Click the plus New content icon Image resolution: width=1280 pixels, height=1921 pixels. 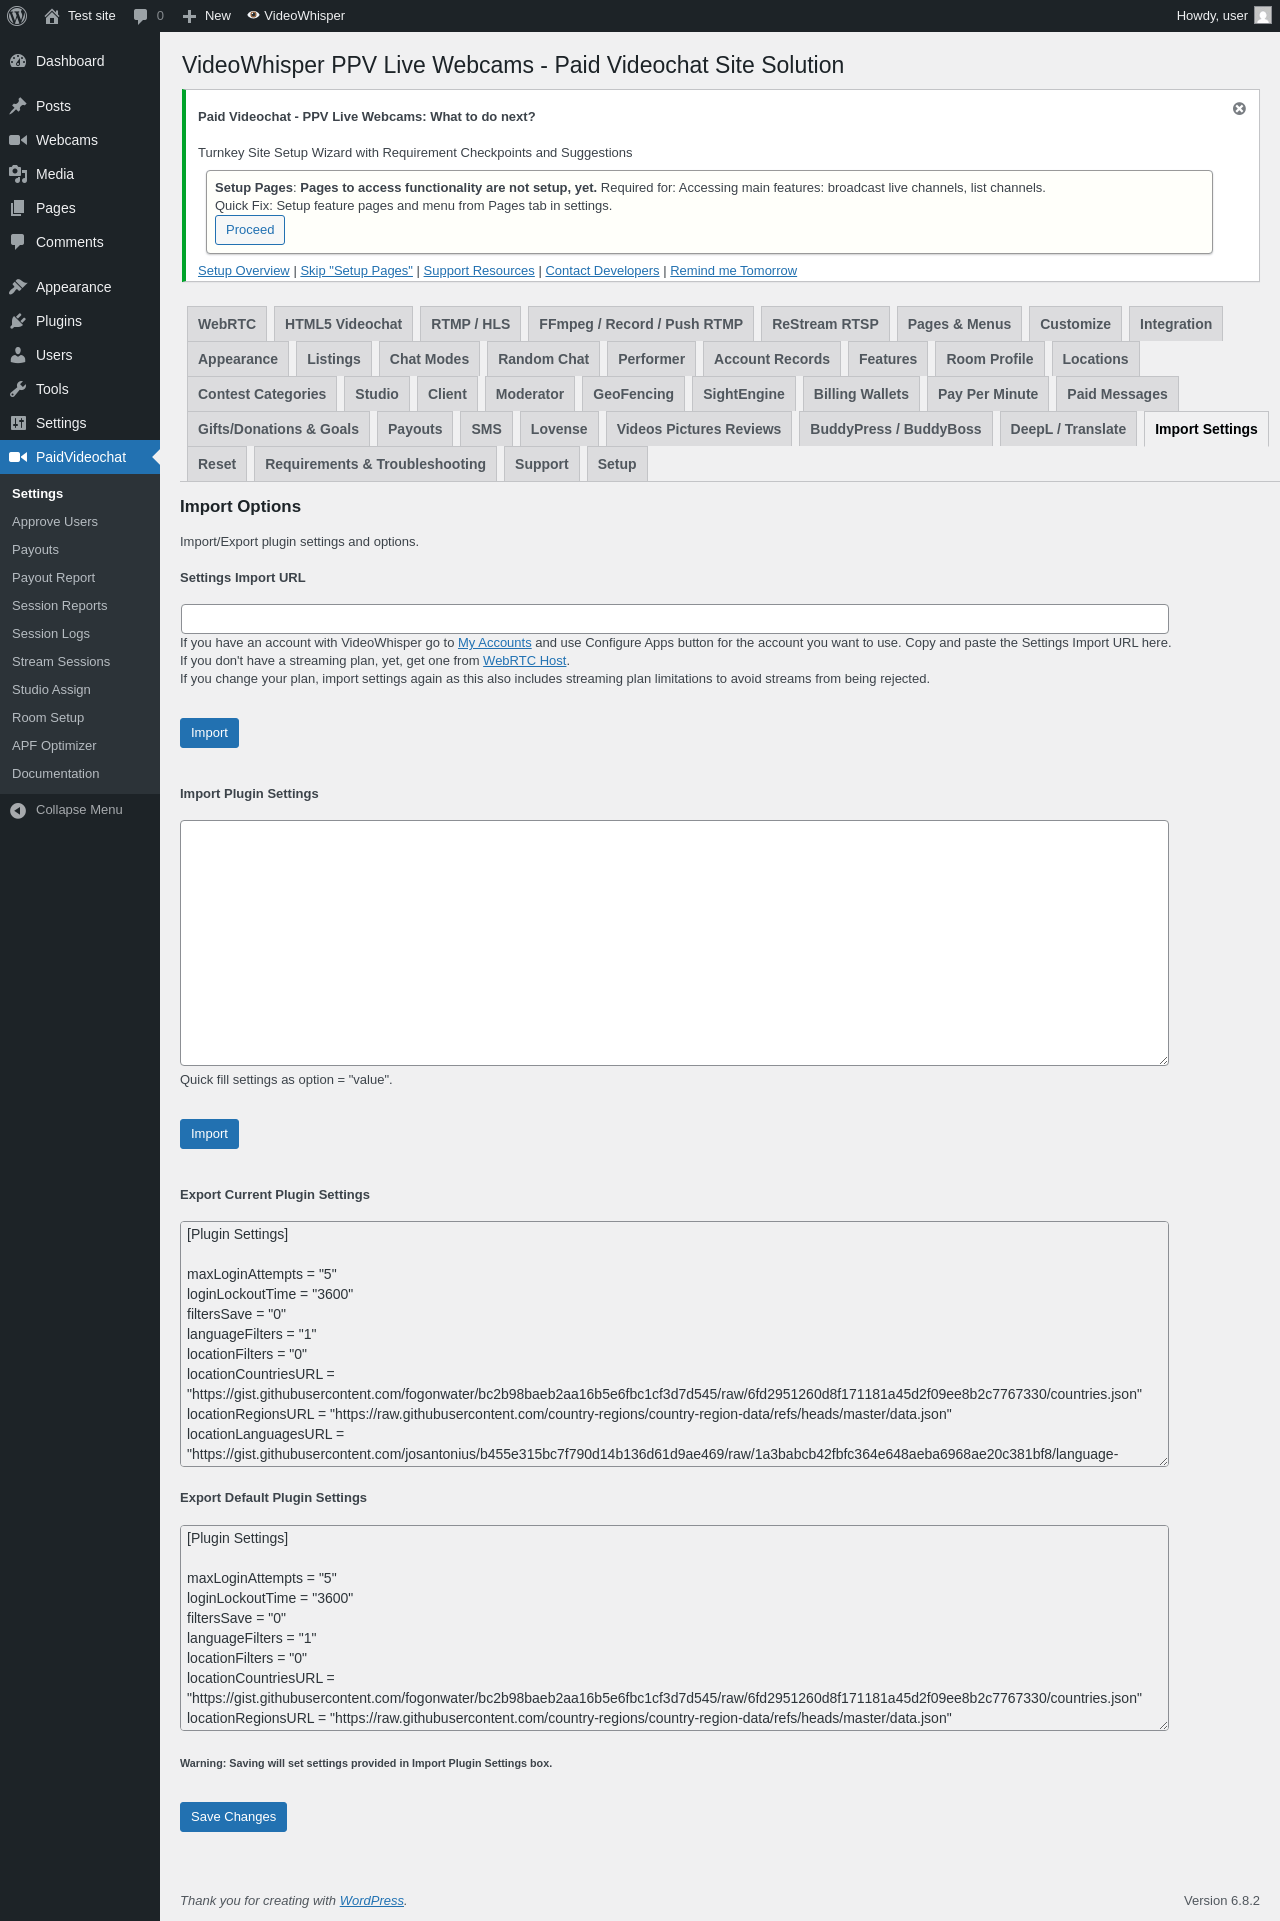point(189,16)
